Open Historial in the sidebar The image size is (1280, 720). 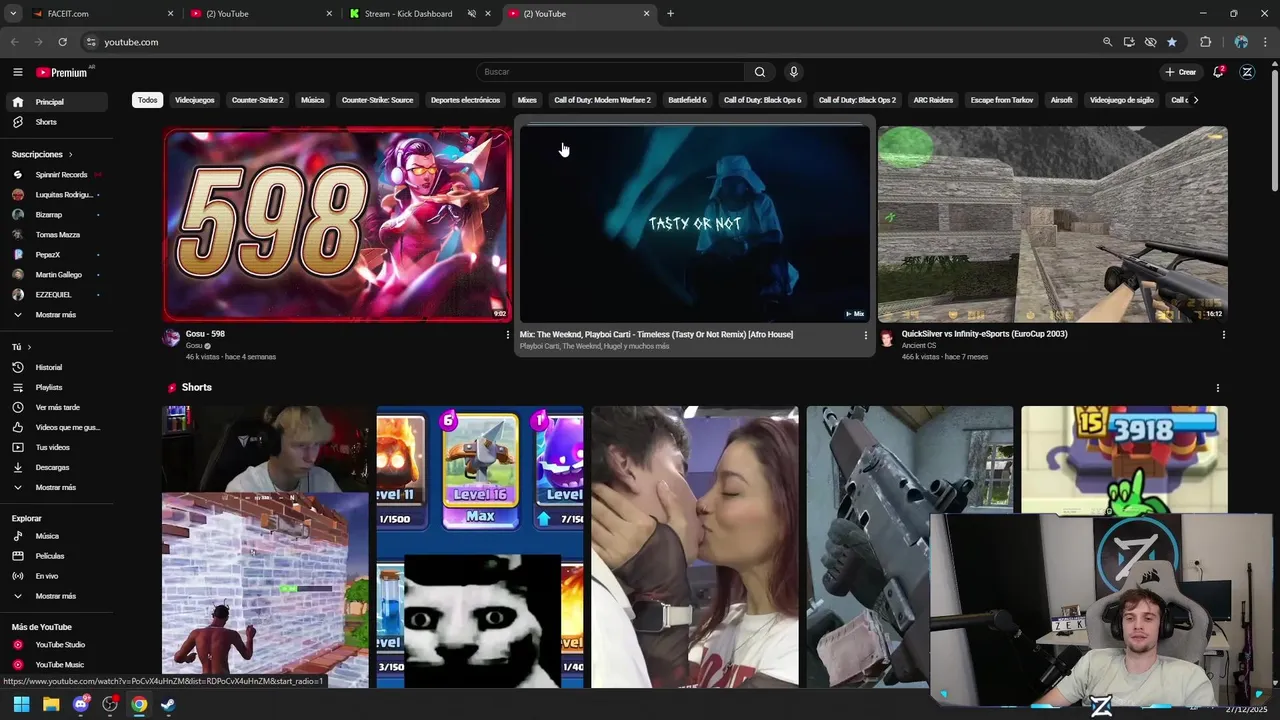pos(55,367)
